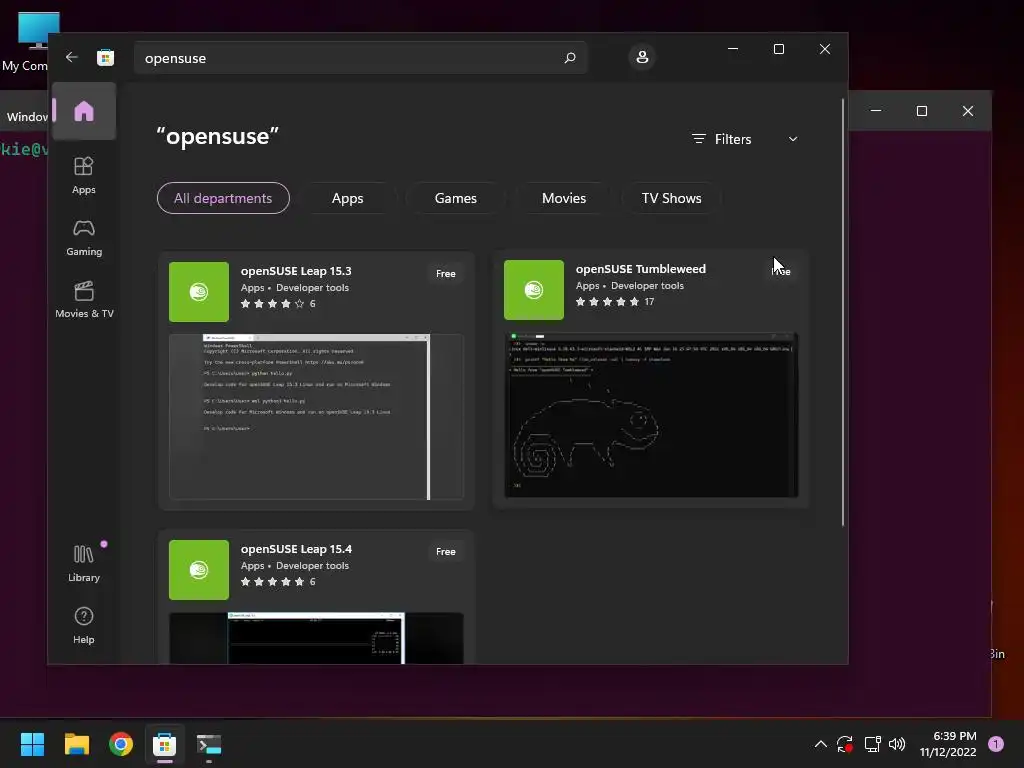
Task: Minimize the background terminal window
Action: (876, 111)
